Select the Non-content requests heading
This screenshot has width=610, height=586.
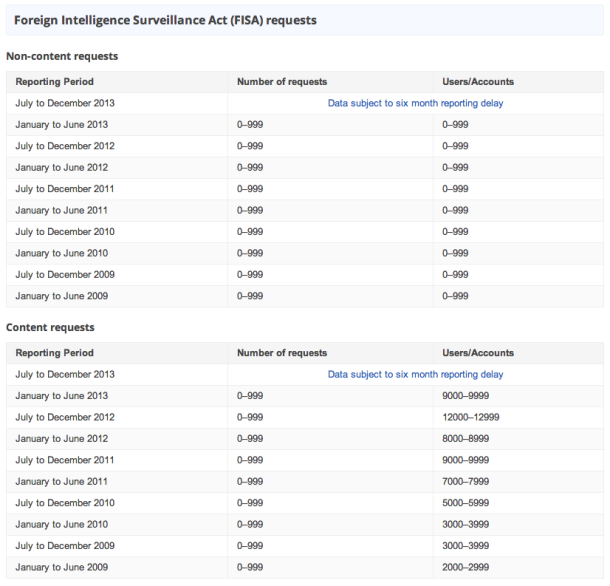tap(62, 57)
